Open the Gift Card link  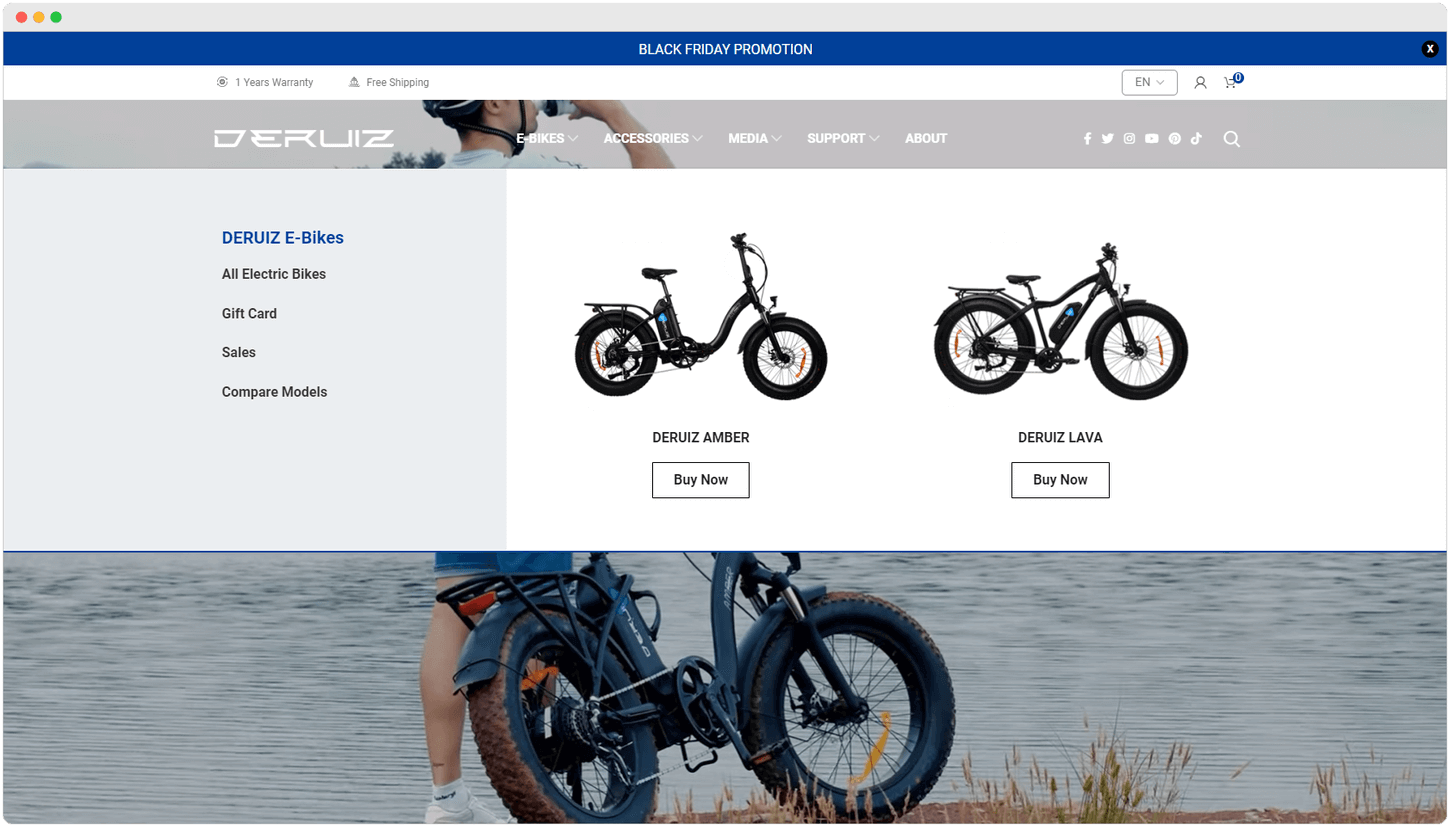pyautogui.click(x=249, y=313)
